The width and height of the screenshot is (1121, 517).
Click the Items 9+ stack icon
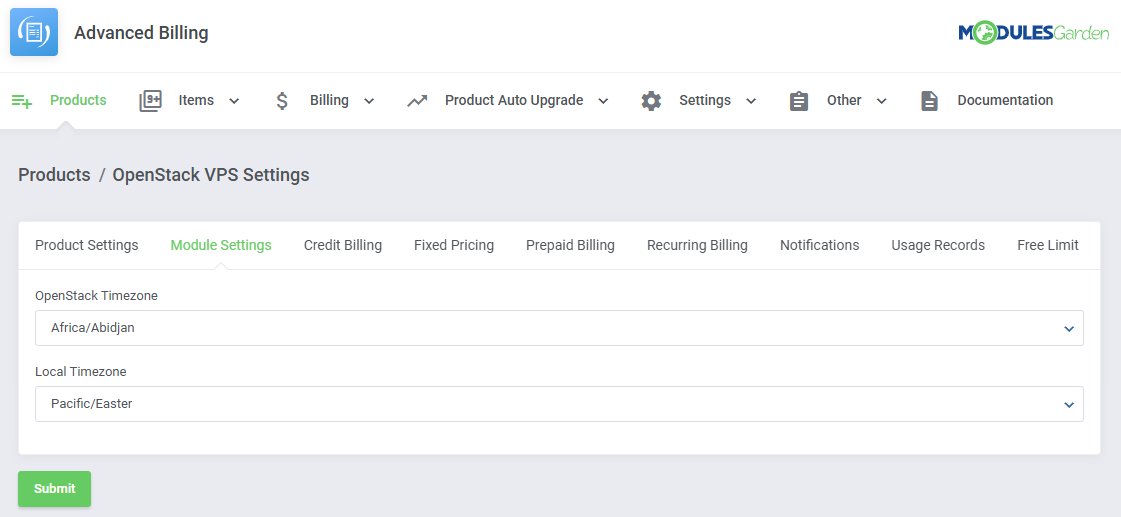(x=150, y=101)
